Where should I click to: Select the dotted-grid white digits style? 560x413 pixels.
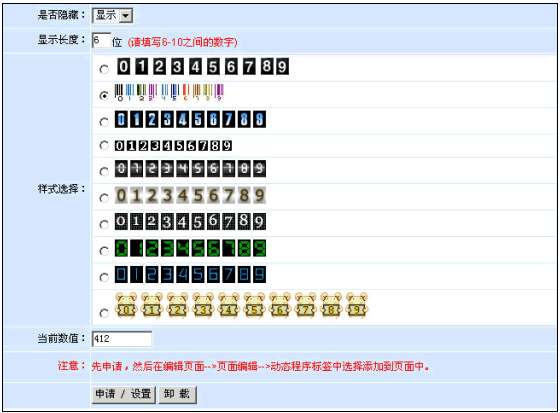point(104,224)
